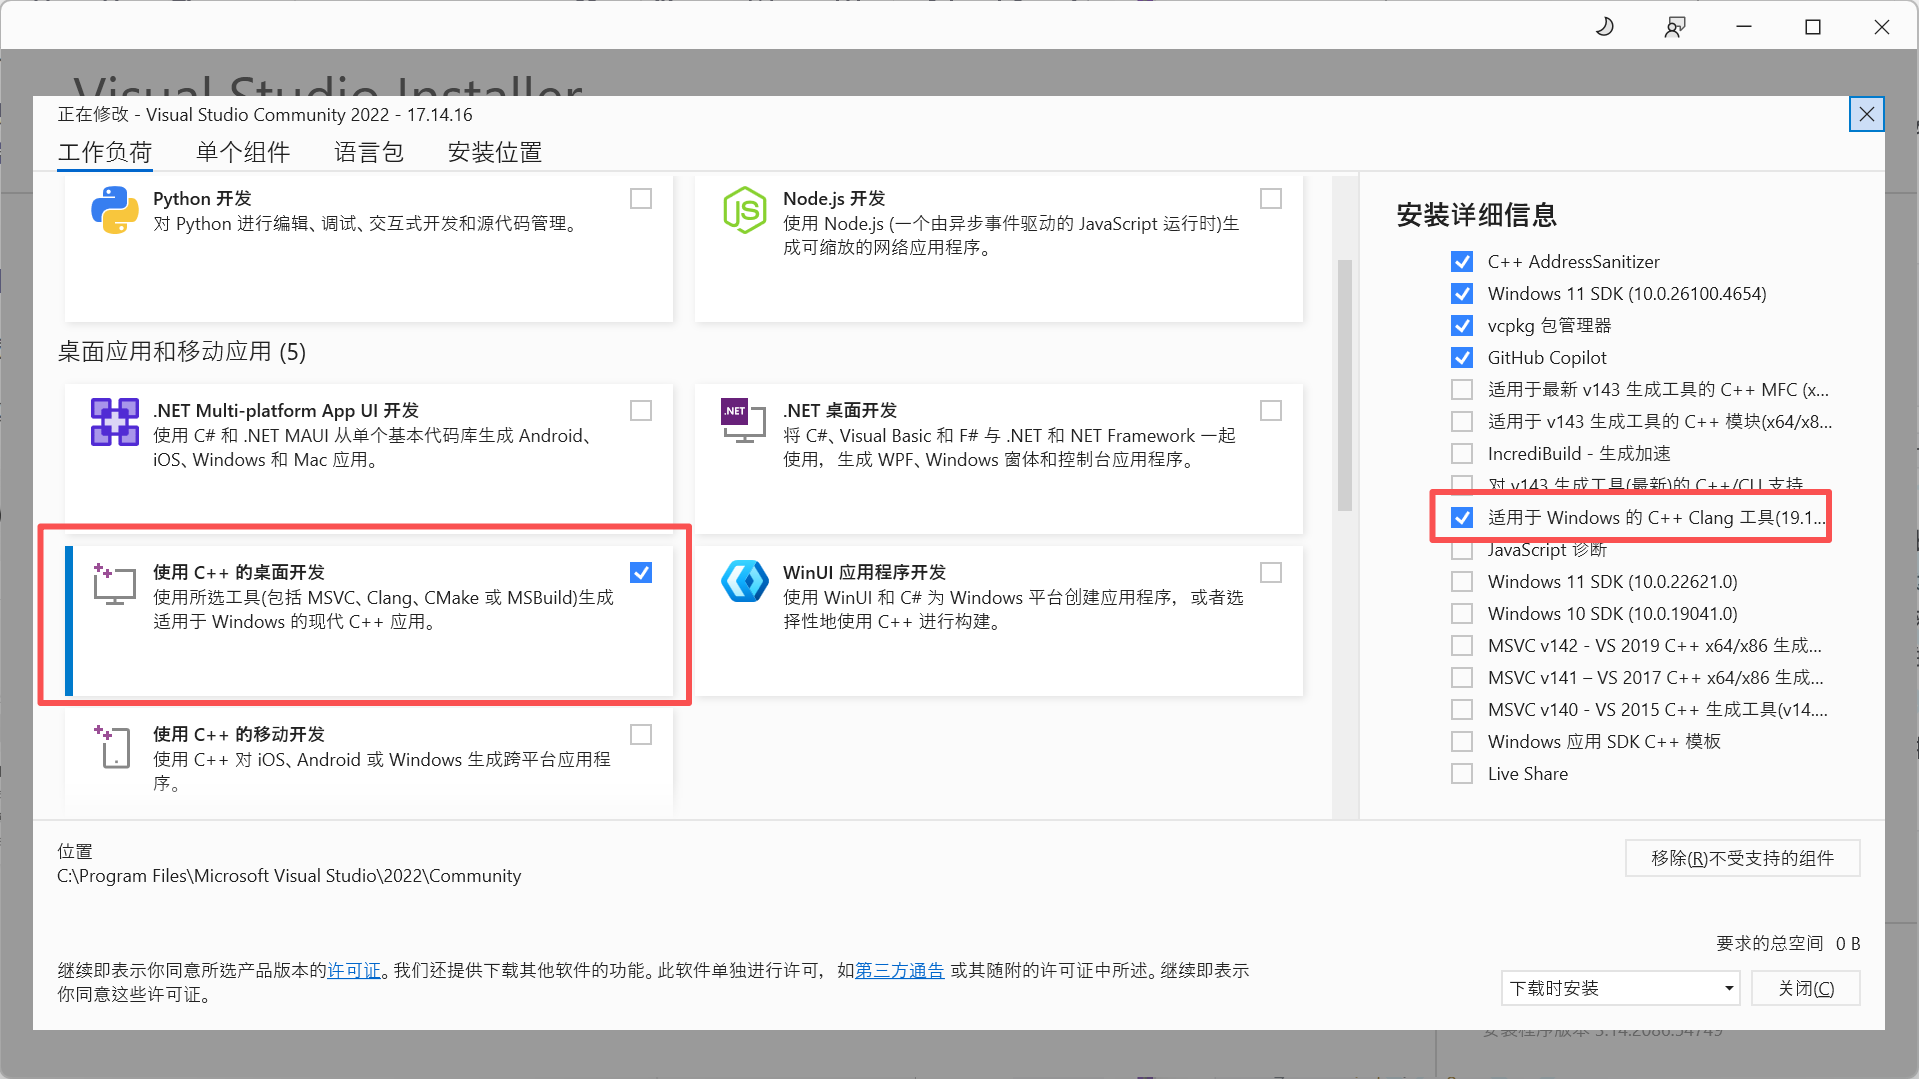Image resolution: width=1919 pixels, height=1079 pixels.
Task: Click the Python workload icon
Action: tap(114, 211)
